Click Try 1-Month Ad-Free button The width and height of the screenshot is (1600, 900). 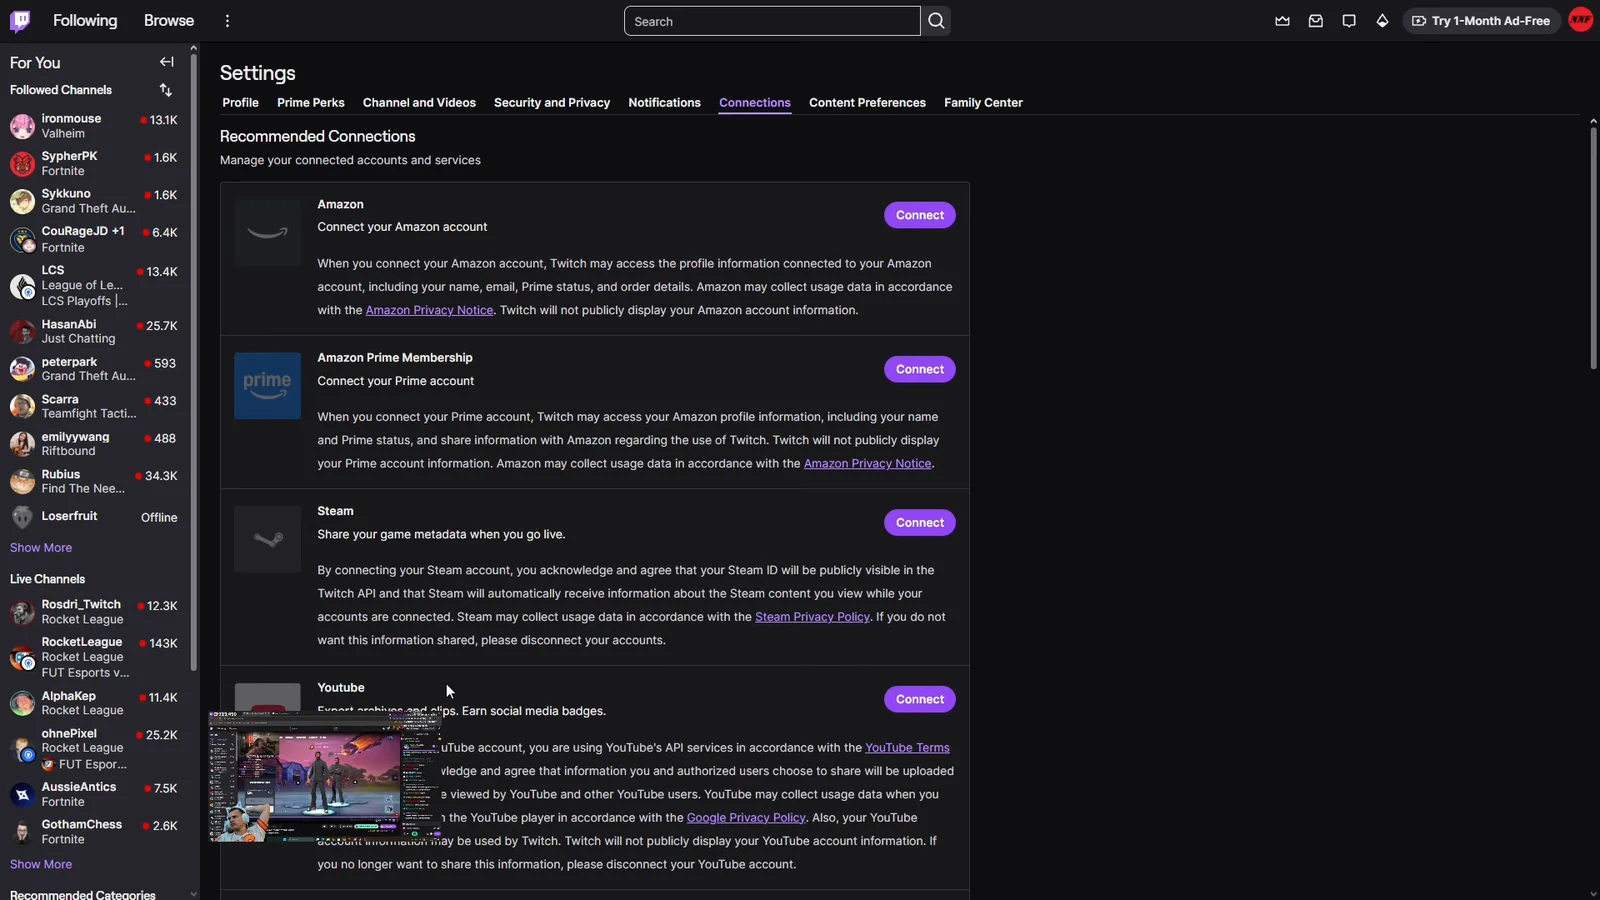pyautogui.click(x=1481, y=21)
